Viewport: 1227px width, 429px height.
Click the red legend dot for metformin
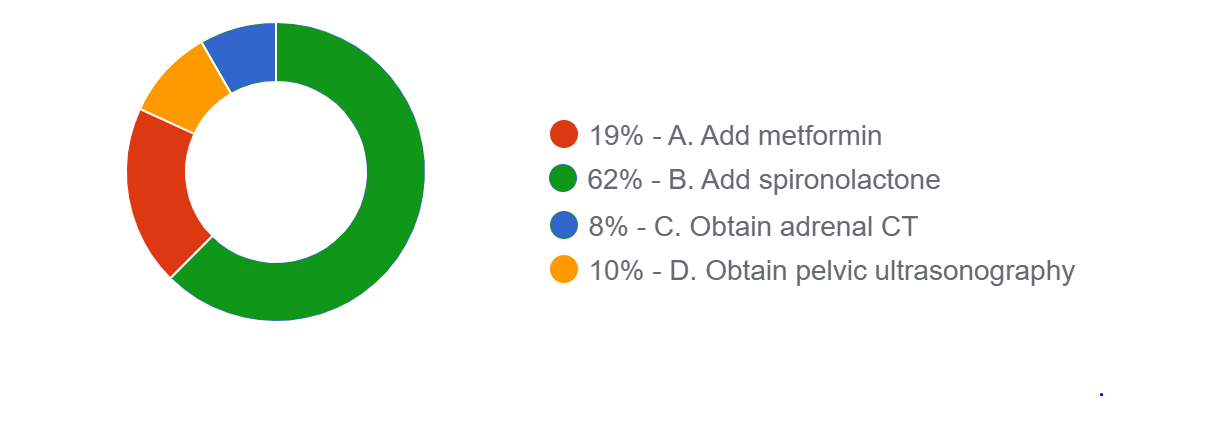coord(564,135)
